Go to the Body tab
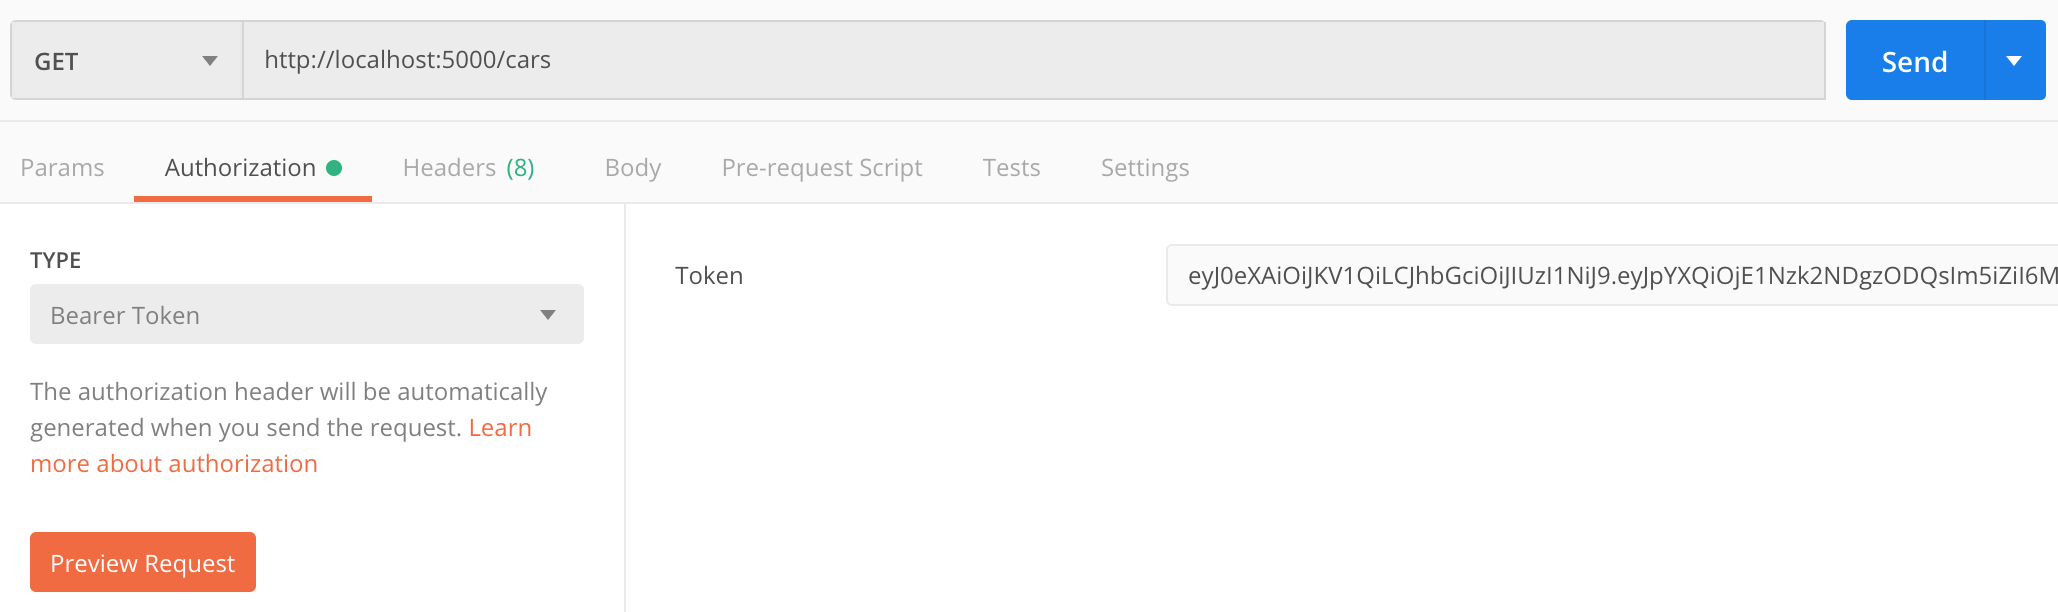The width and height of the screenshot is (2058, 612). point(633,168)
